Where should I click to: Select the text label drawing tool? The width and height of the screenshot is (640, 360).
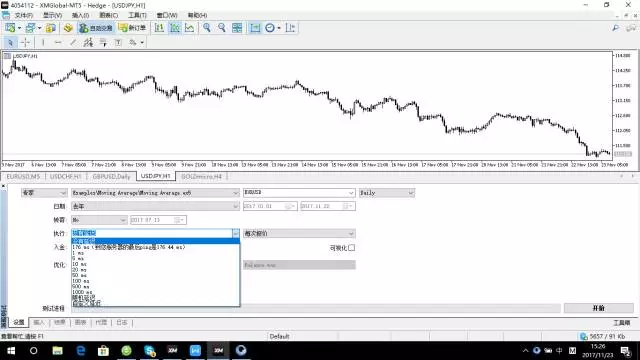click(x=118, y=42)
